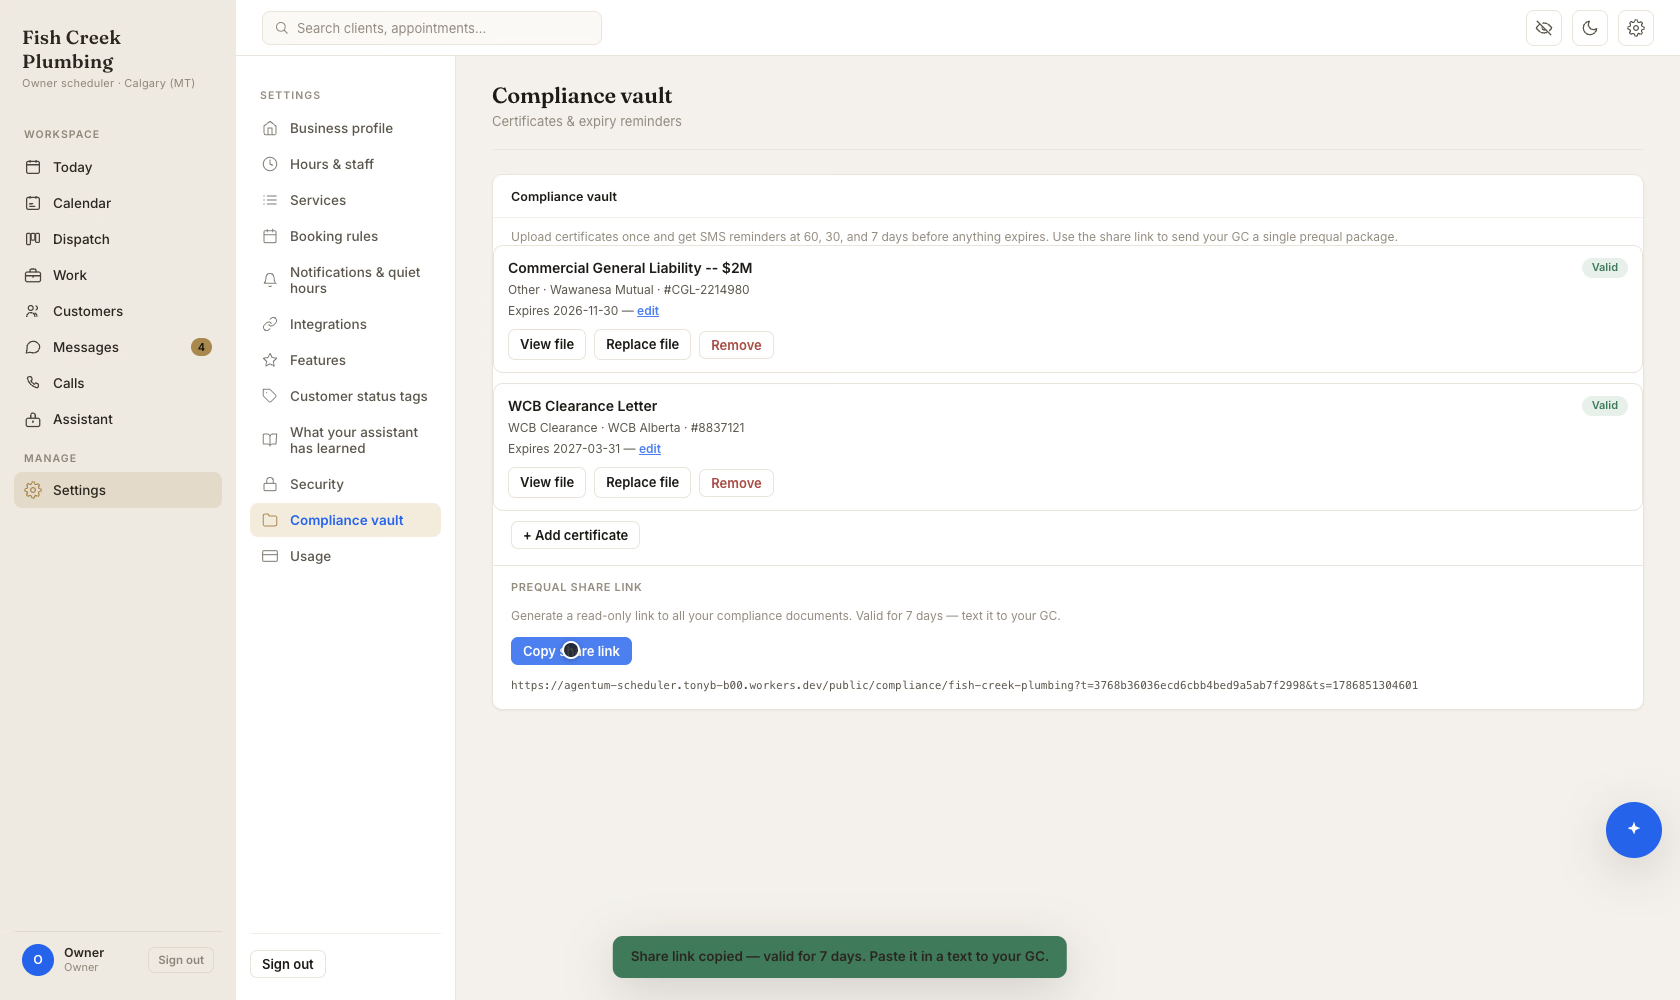
Task: Go to Customers page
Action: pos(118,311)
